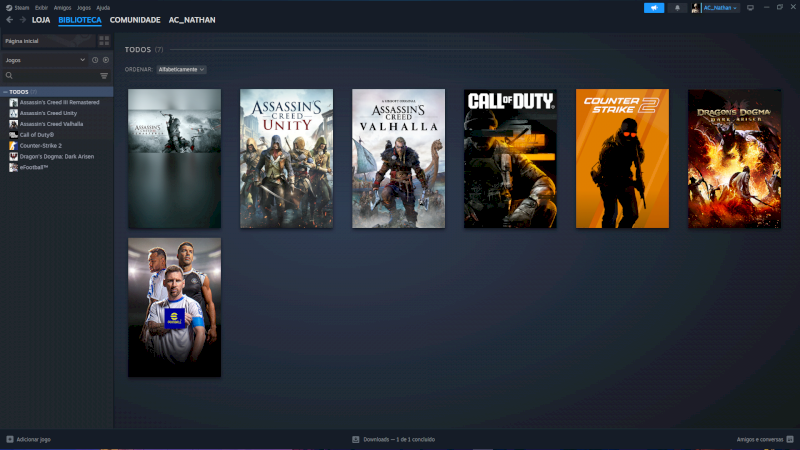Open the AC_NATHAN profile tab
This screenshot has height=450, width=800.
click(192, 20)
